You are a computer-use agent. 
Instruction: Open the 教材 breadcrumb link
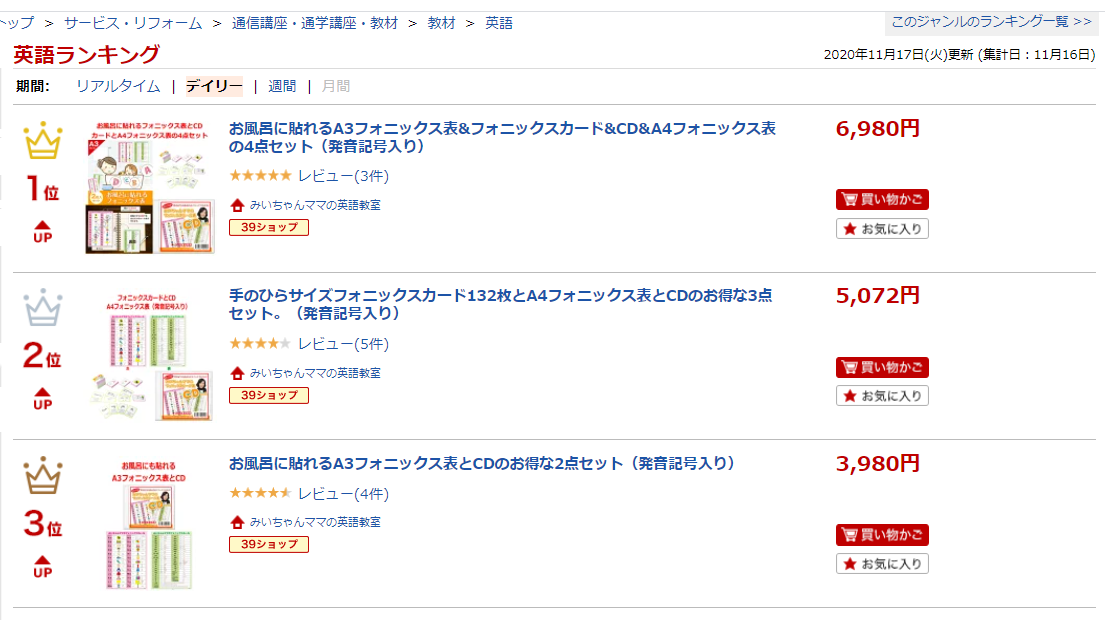(442, 23)
